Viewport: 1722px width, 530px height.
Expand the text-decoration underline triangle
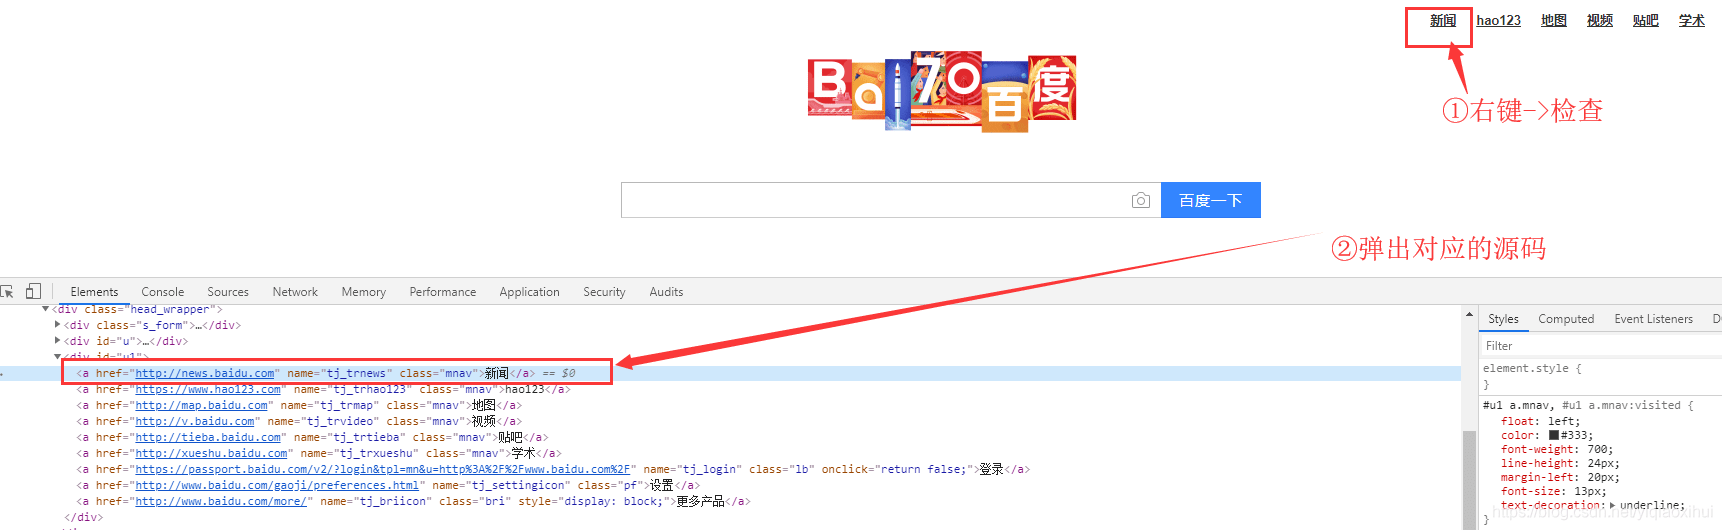(x=1612, y=506)
